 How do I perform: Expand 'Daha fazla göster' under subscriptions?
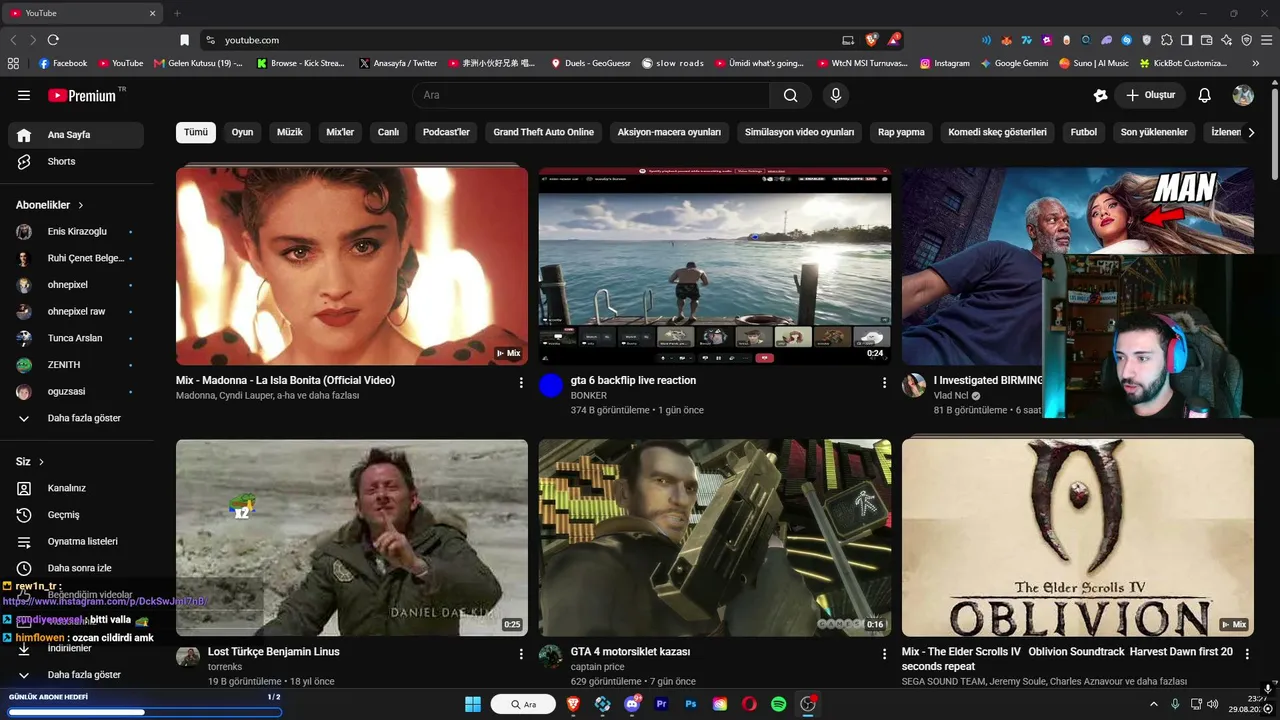coord(76,418)
